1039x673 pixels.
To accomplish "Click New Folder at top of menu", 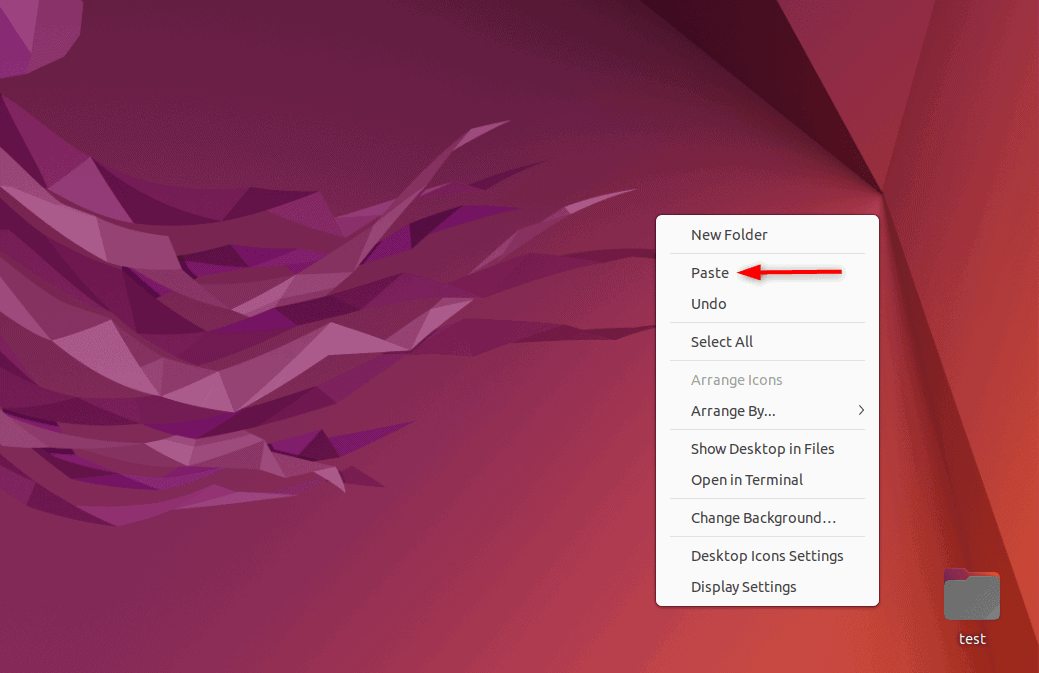I will point(729,234).
